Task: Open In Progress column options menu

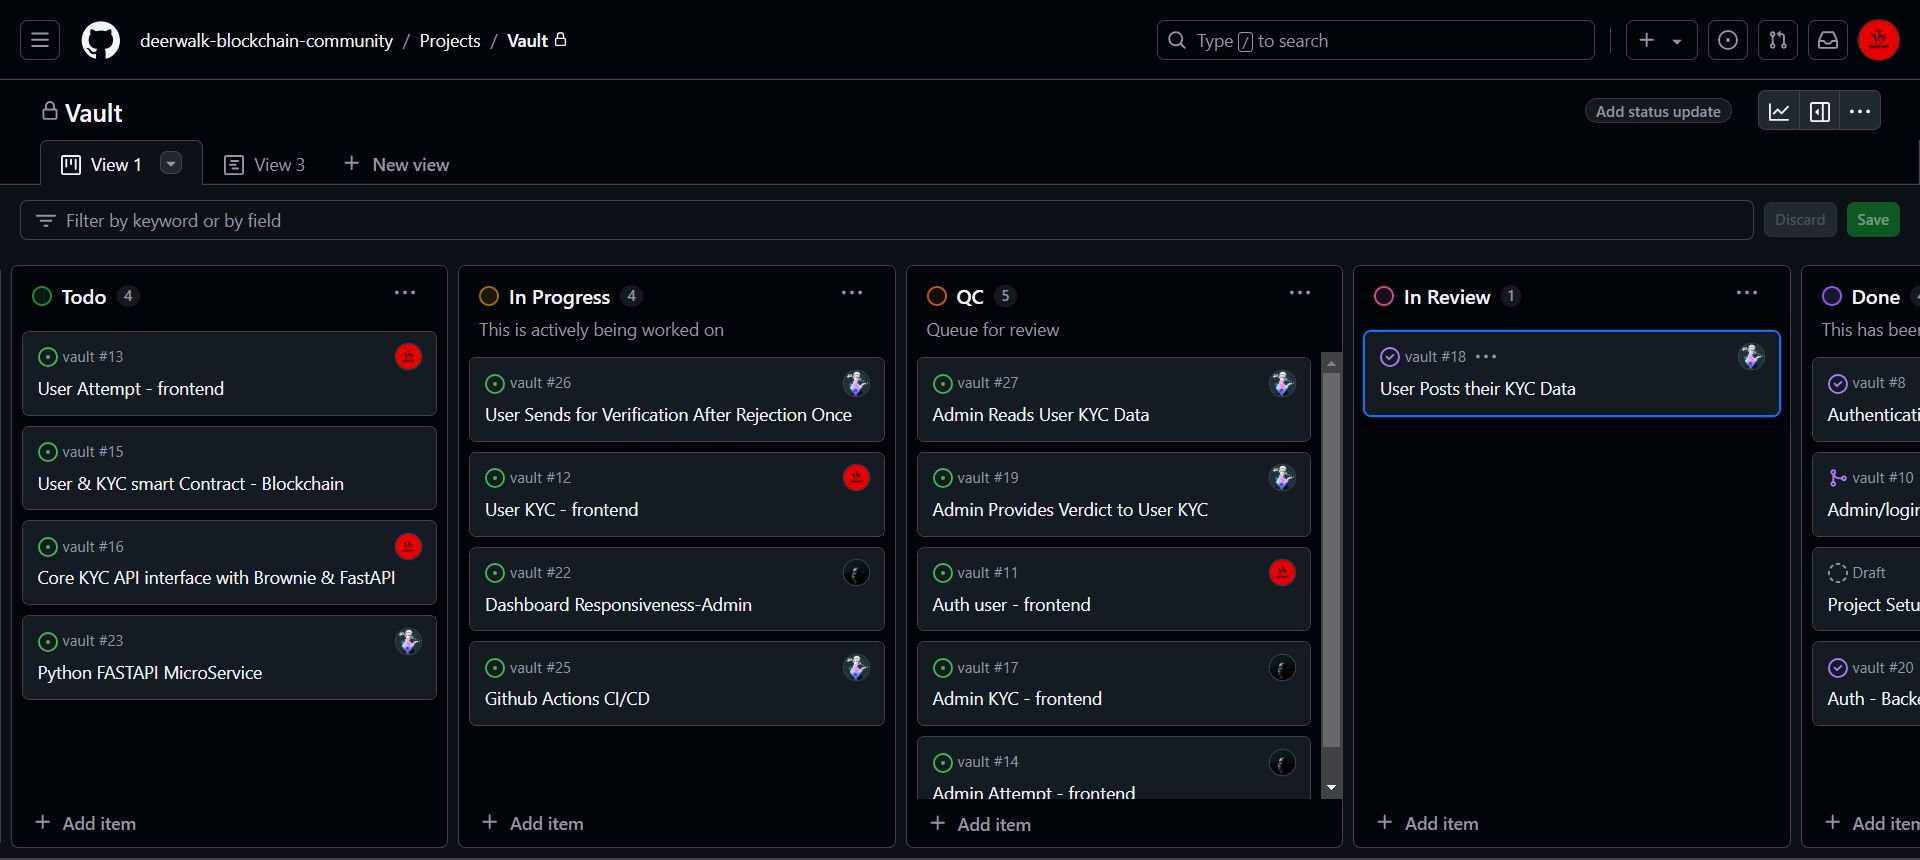Action: (x=852, y=293)
